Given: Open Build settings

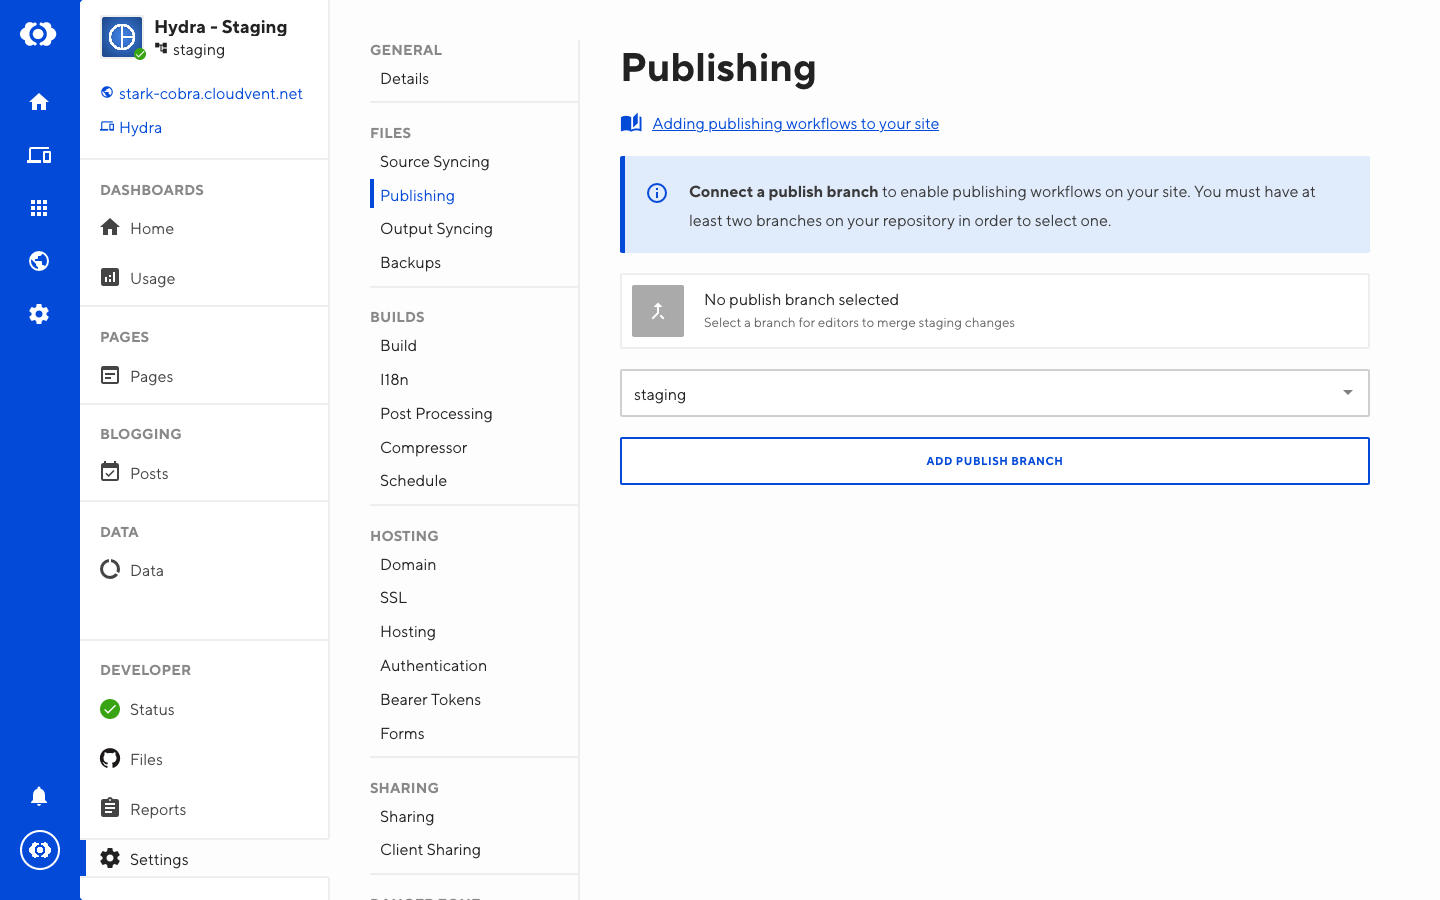Looking at the screenshot, I should [398, 346].
